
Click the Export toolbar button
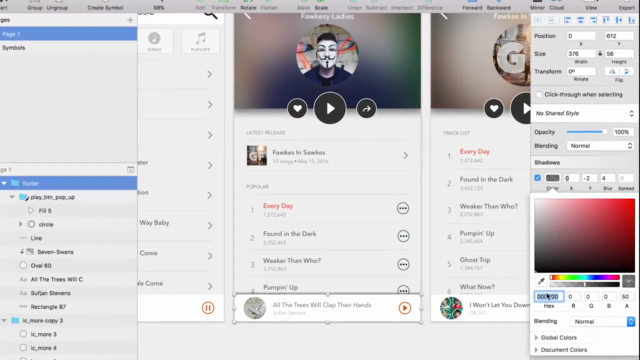point(627,6)
